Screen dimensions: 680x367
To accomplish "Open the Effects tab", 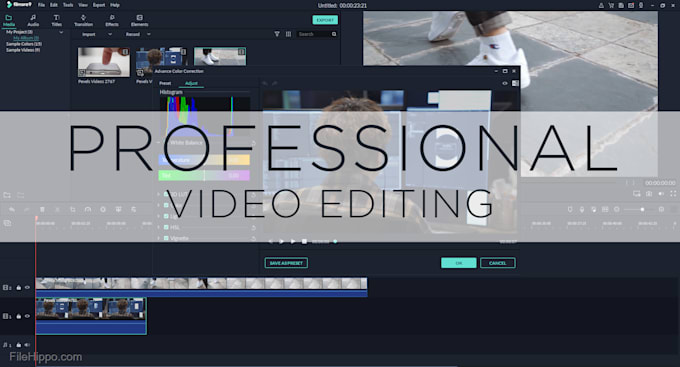I will (x=112, y=20).
